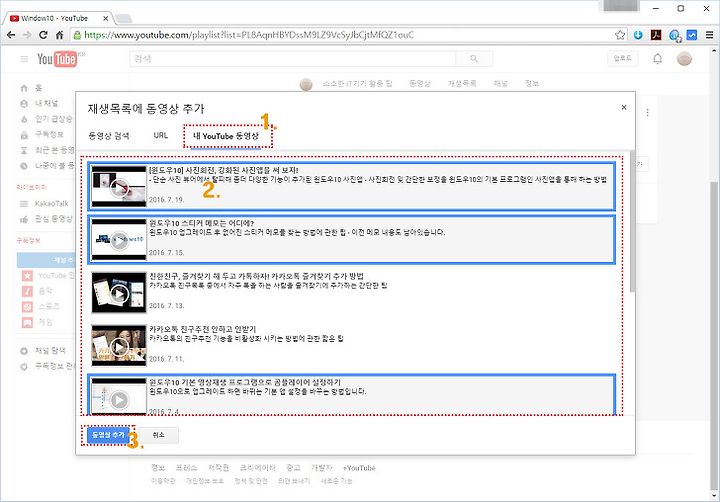Screen dimensions: 720x502
Task: Click the Home icon in the sidebar
Action: click(x=24, y=88)
